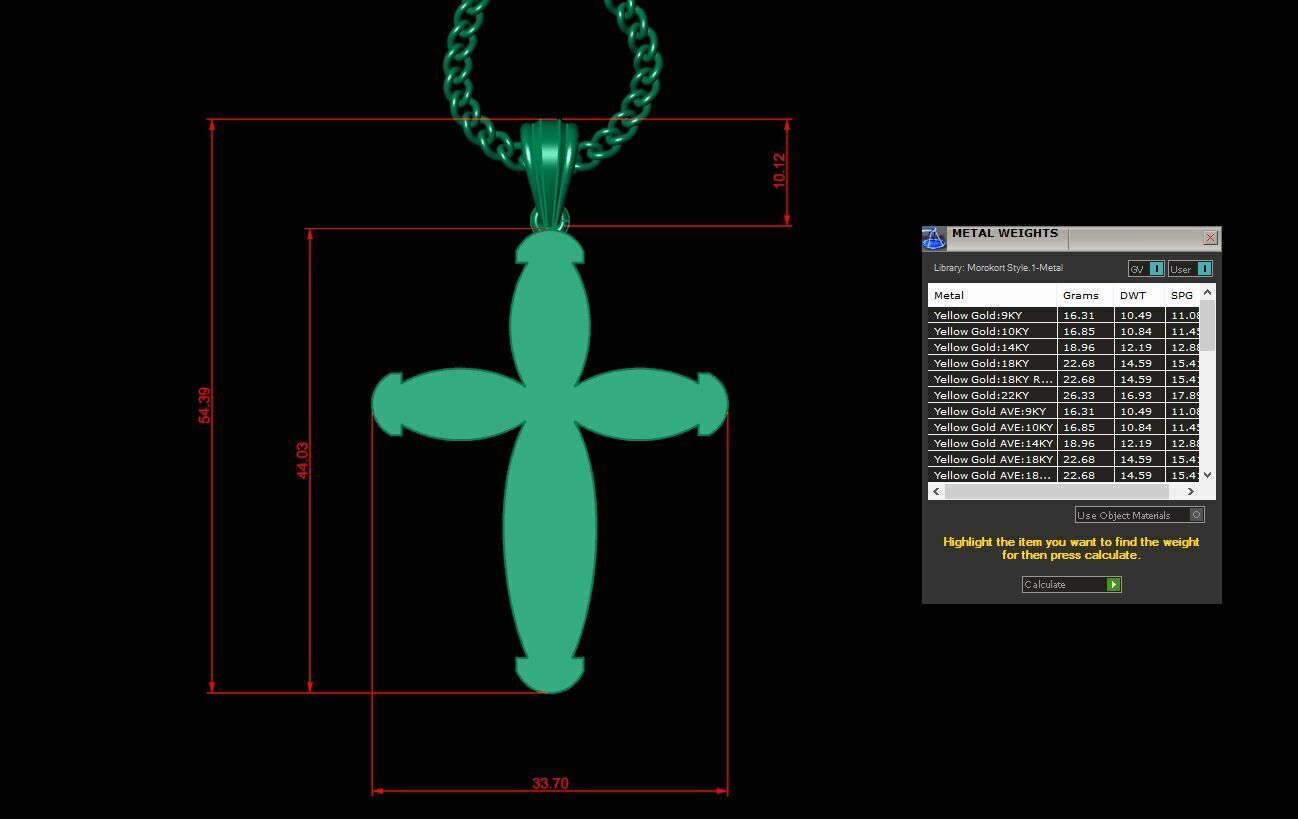Sort by the SPG column header
Screen dimensions: 1298x819
point(1182,295)
